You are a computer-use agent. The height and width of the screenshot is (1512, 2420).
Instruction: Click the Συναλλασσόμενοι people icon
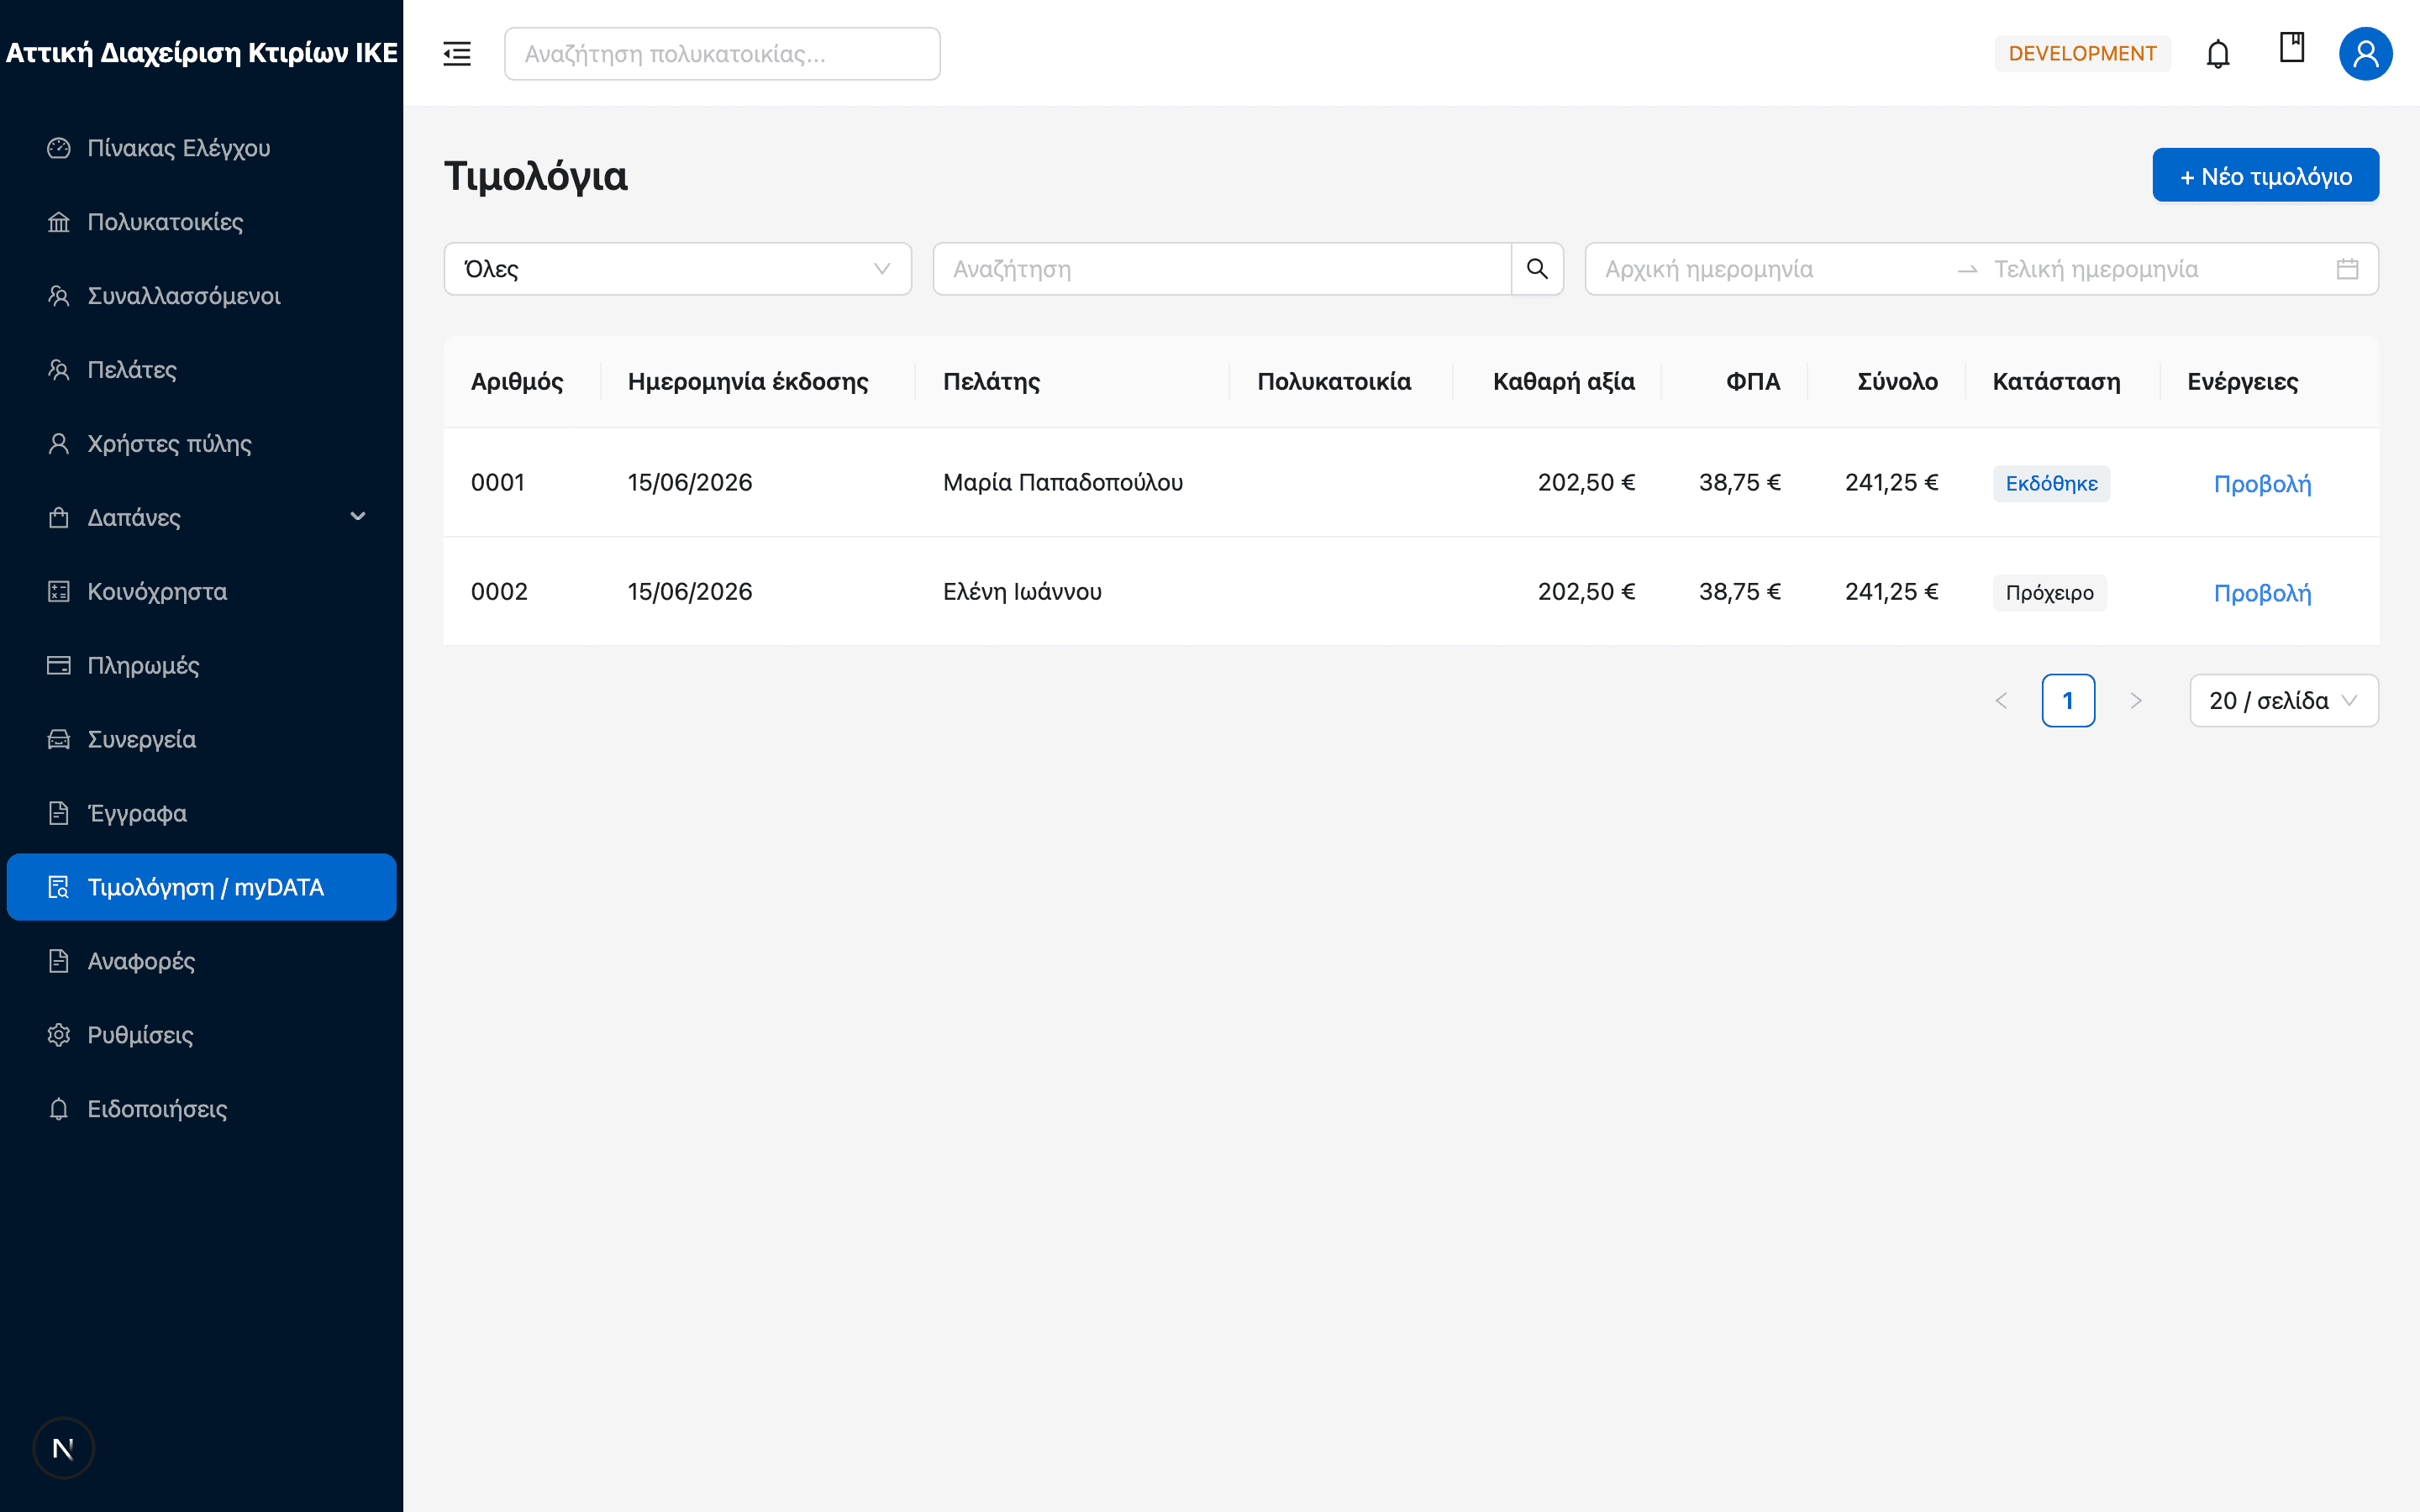(x=59, y=296)
